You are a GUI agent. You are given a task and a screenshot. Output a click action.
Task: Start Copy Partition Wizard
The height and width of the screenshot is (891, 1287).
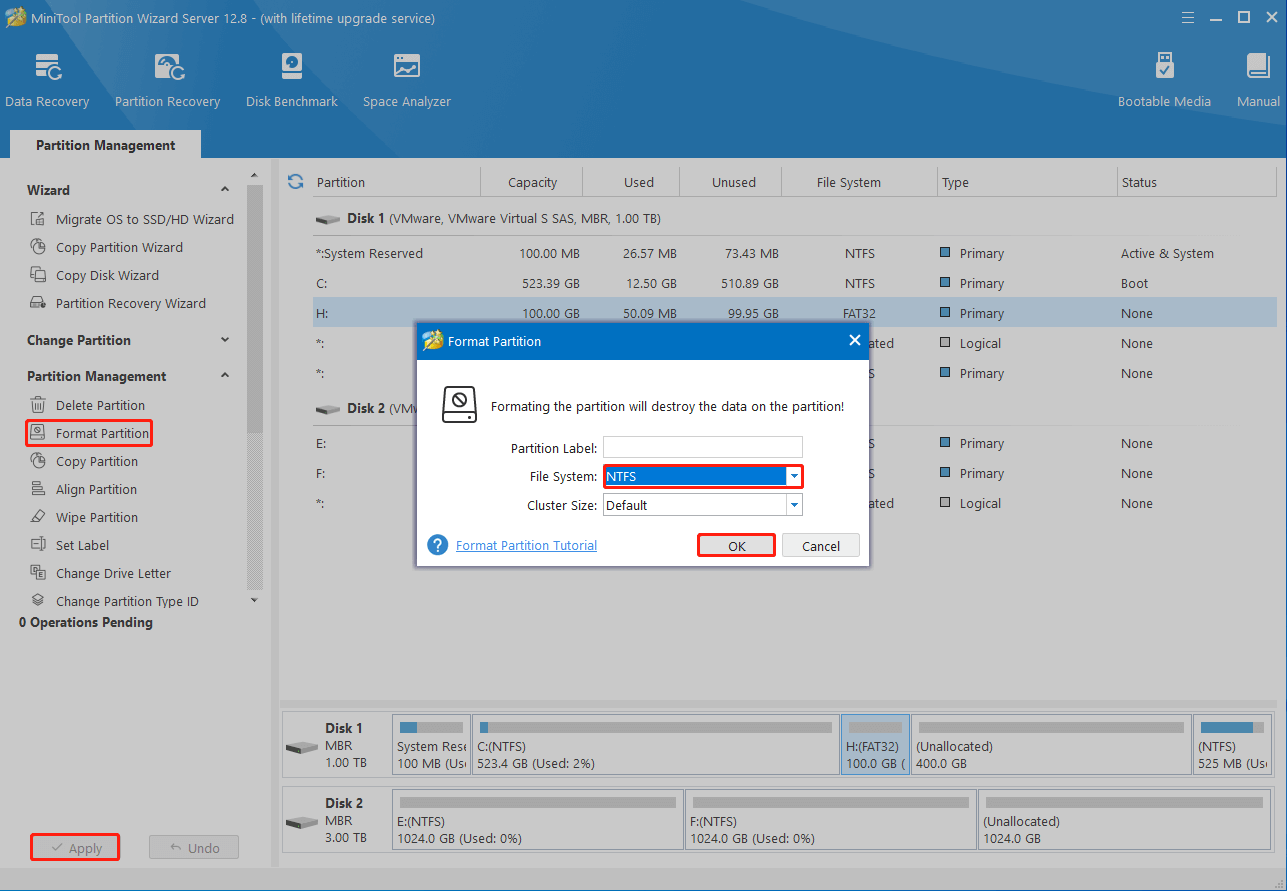[106, 247]
